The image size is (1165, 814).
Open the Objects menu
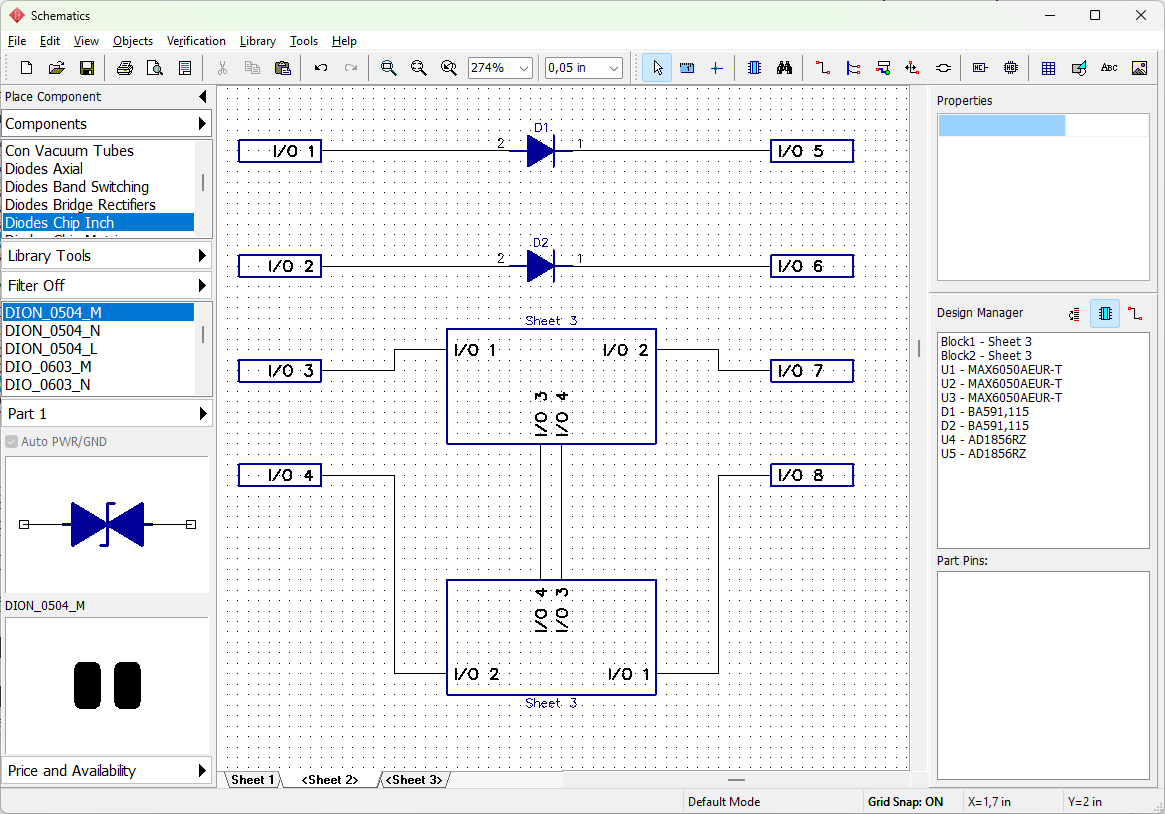click(x=133, y=41)
